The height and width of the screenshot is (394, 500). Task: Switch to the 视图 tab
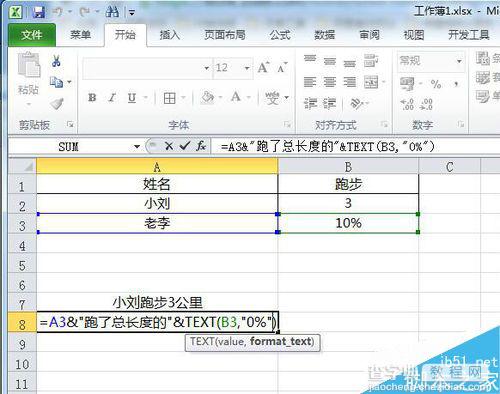coord(414,34)
